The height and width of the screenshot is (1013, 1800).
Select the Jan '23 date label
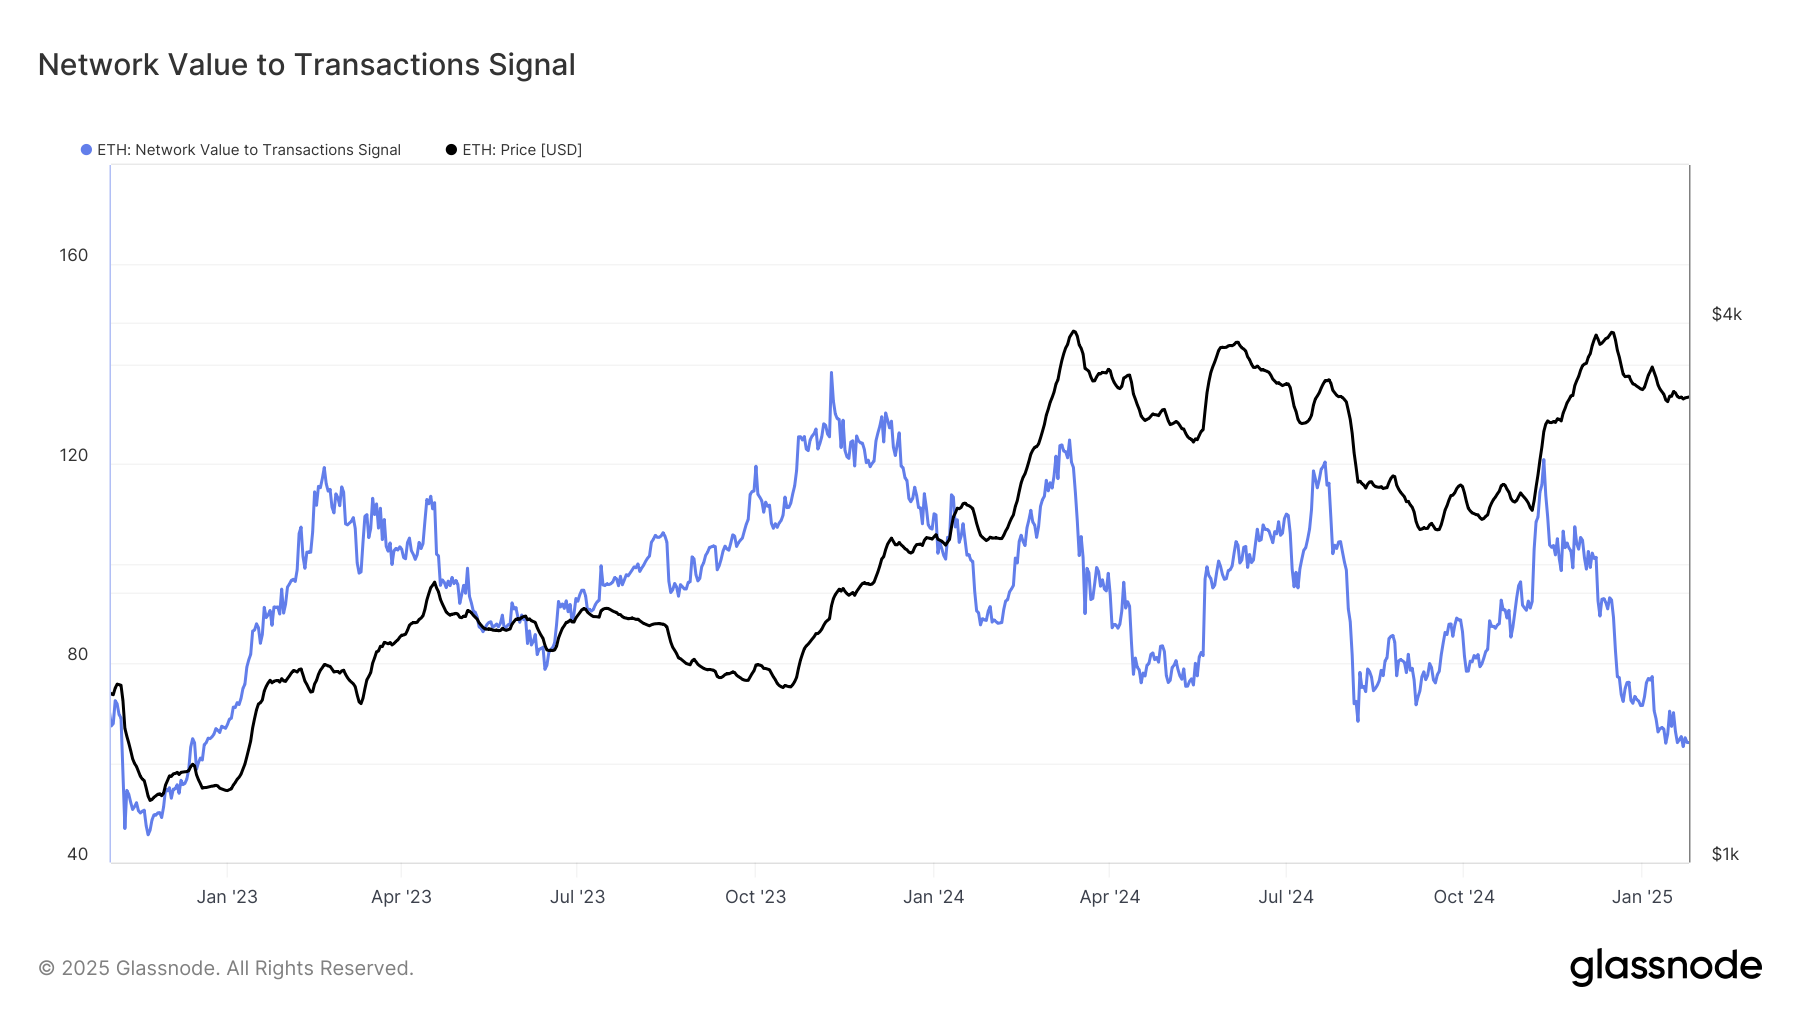[227, 897]
